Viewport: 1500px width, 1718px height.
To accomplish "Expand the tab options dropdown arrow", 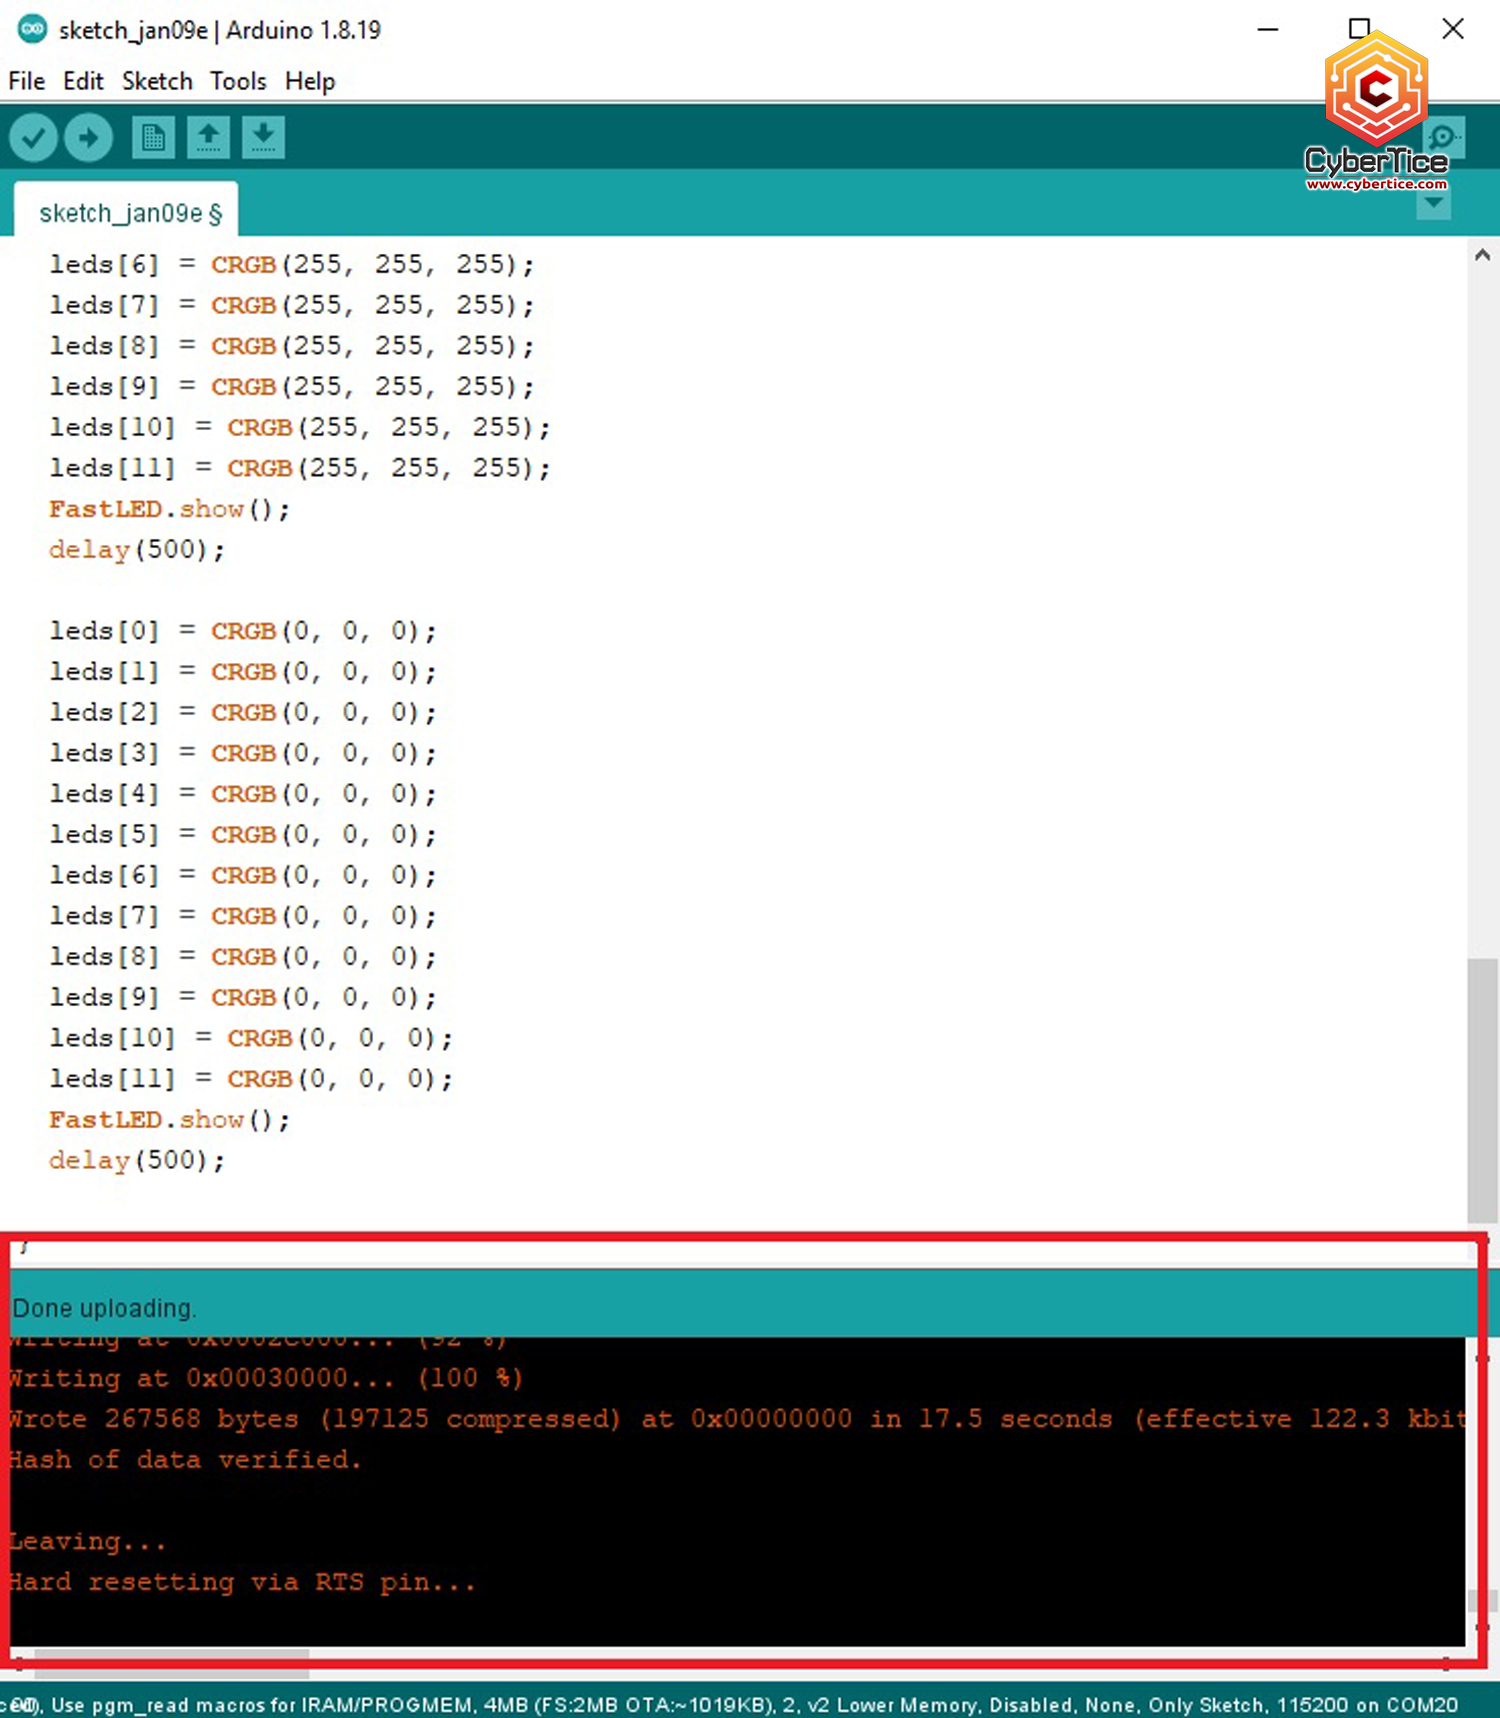I will [x=1433, y=204].
